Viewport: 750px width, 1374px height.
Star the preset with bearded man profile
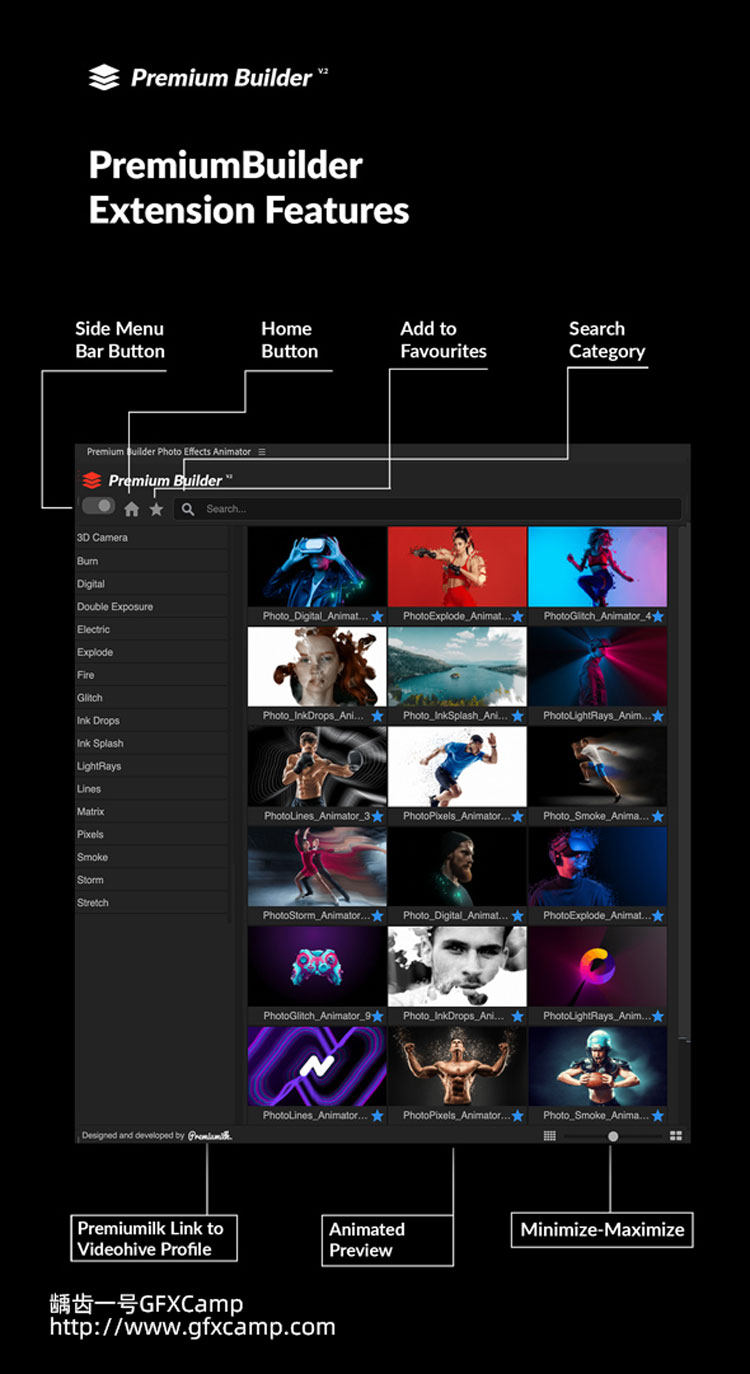[518, 916]
